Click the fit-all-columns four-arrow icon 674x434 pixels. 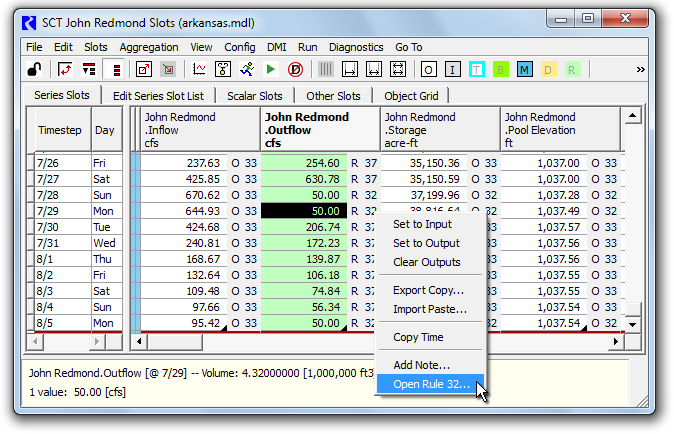coord(398,69)
